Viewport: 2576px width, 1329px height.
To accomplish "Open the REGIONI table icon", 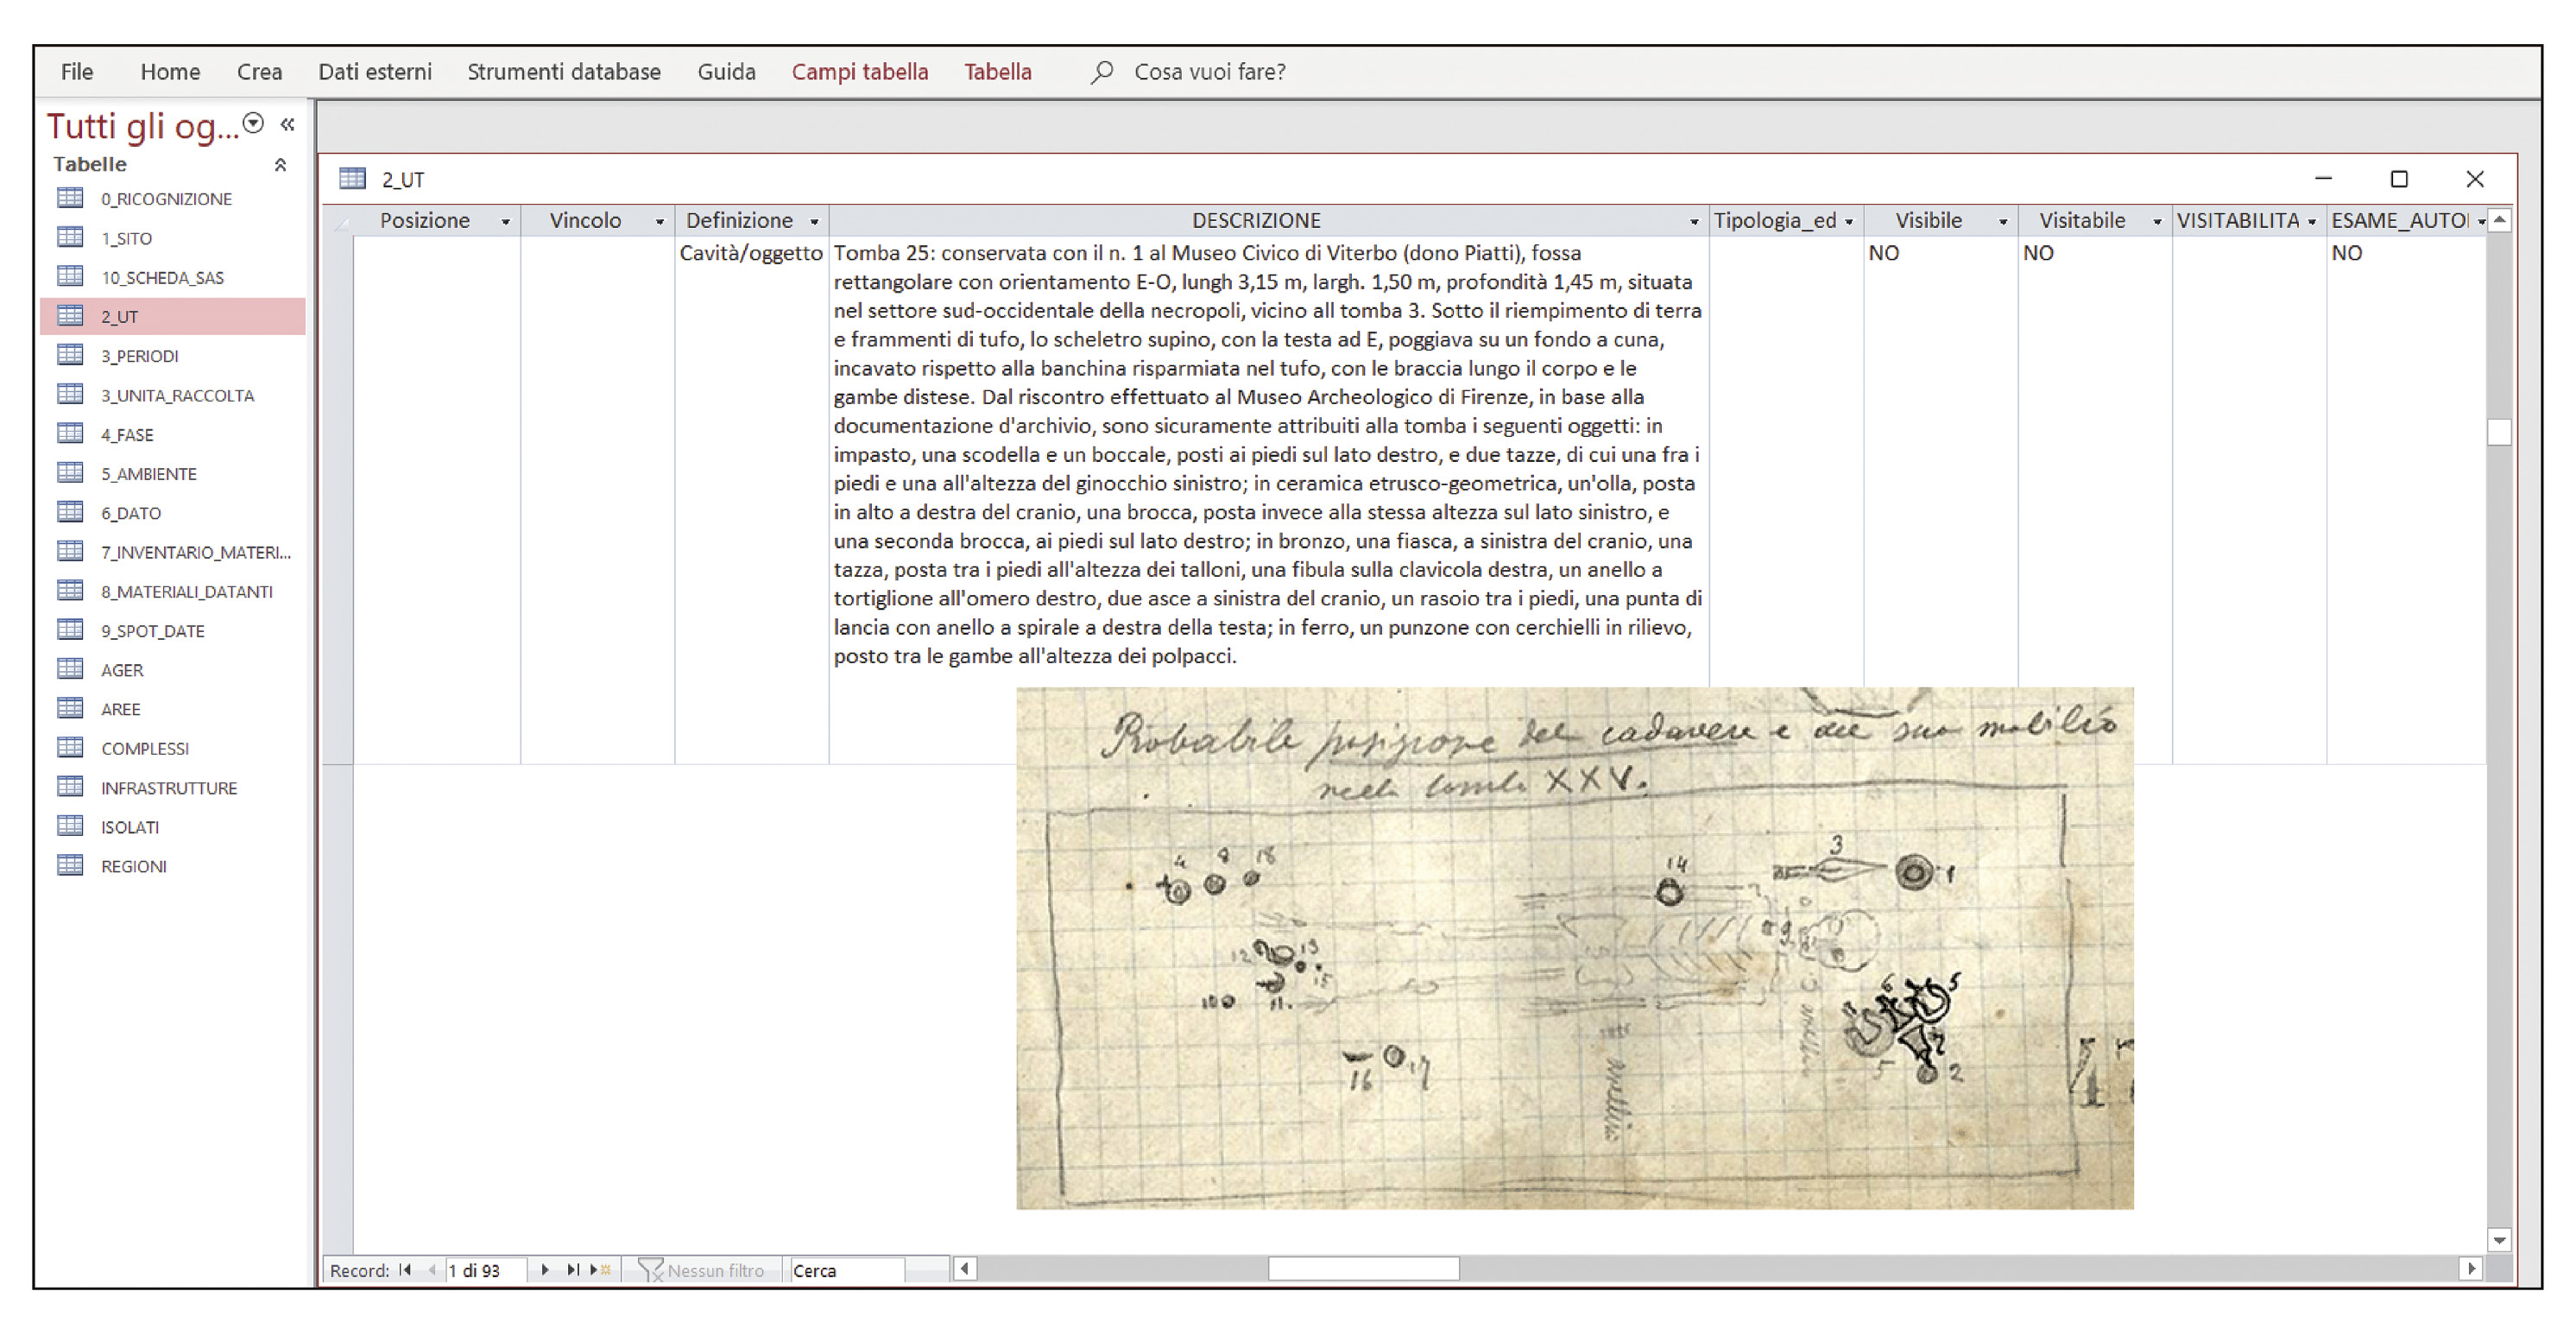I will [71, 865].
